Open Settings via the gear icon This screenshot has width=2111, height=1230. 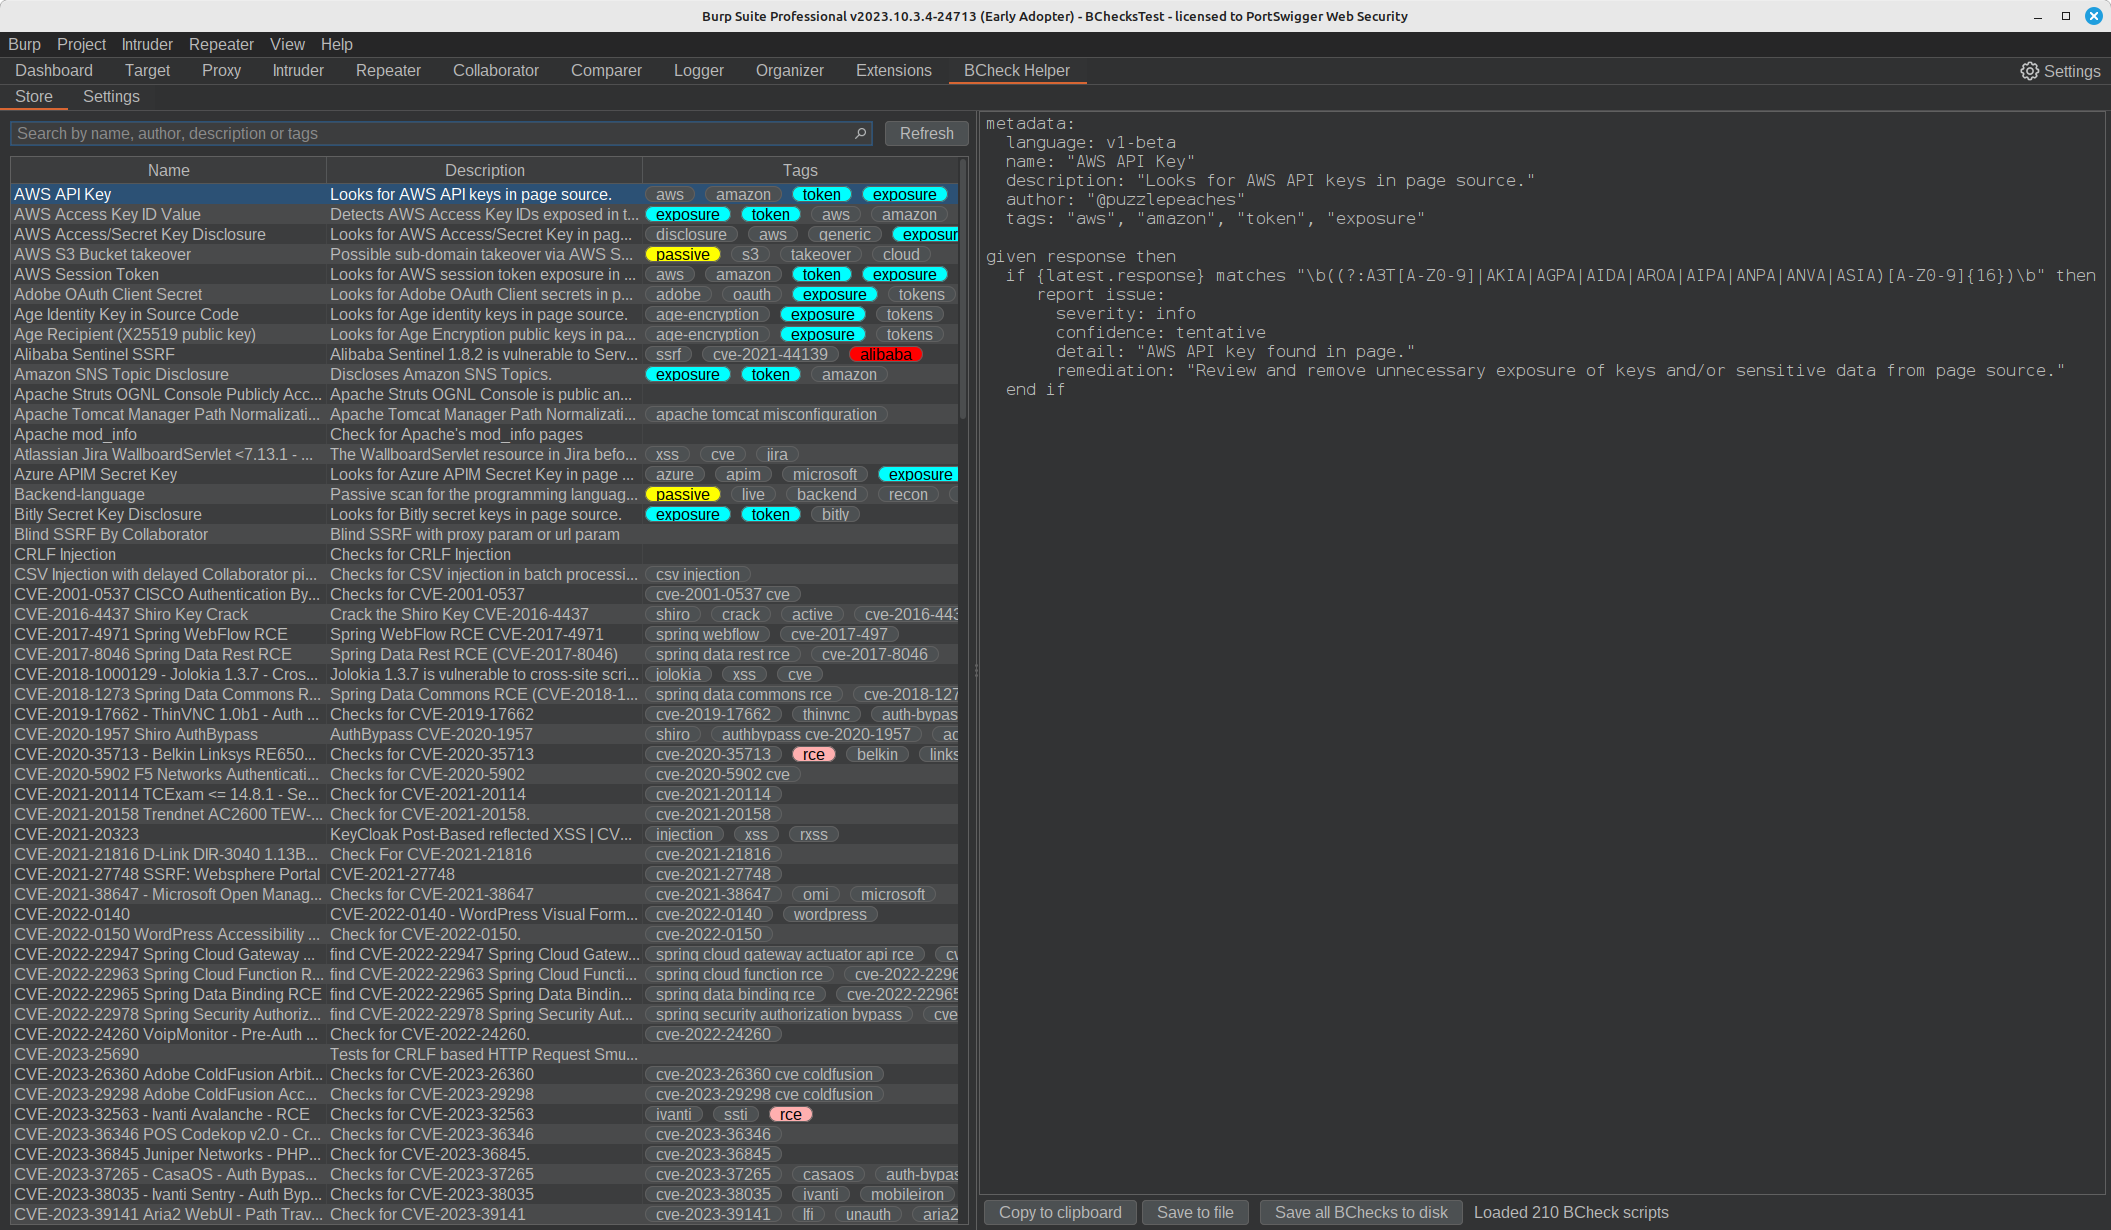[2060, 71]
